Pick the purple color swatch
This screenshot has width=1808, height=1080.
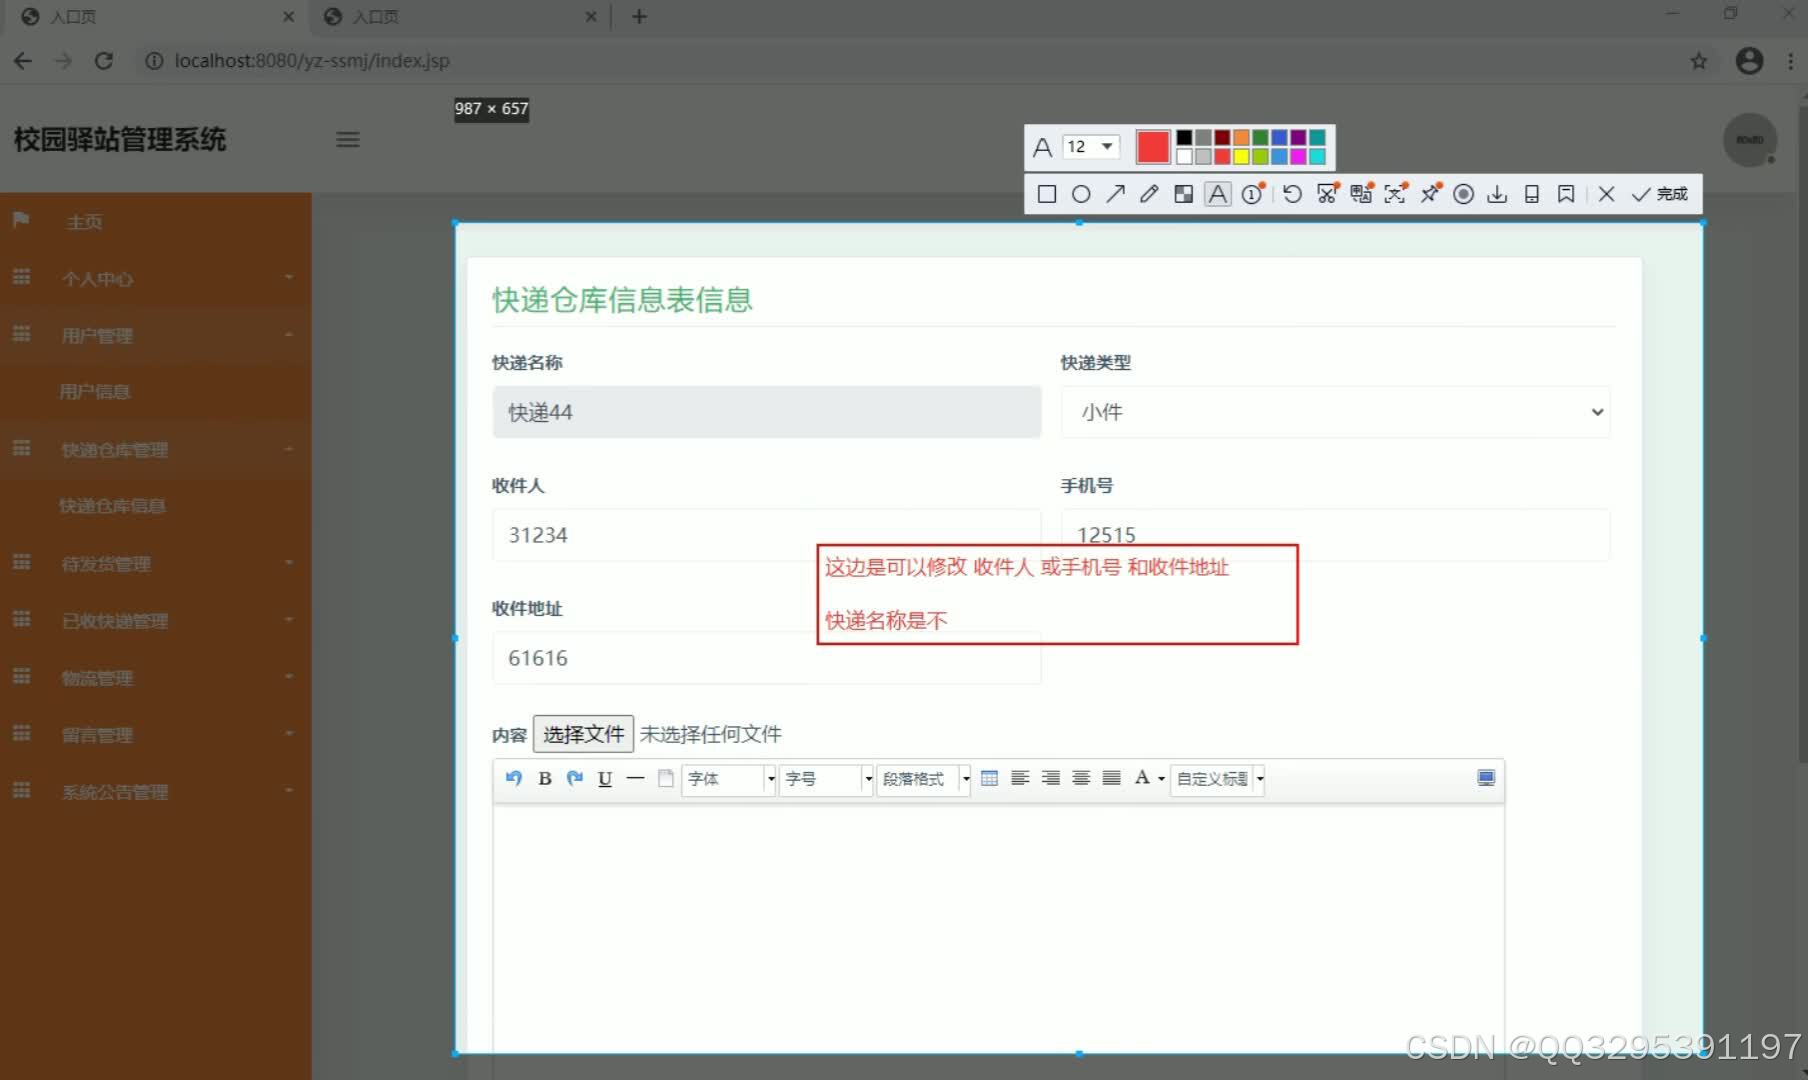[x=1298, y=138]
